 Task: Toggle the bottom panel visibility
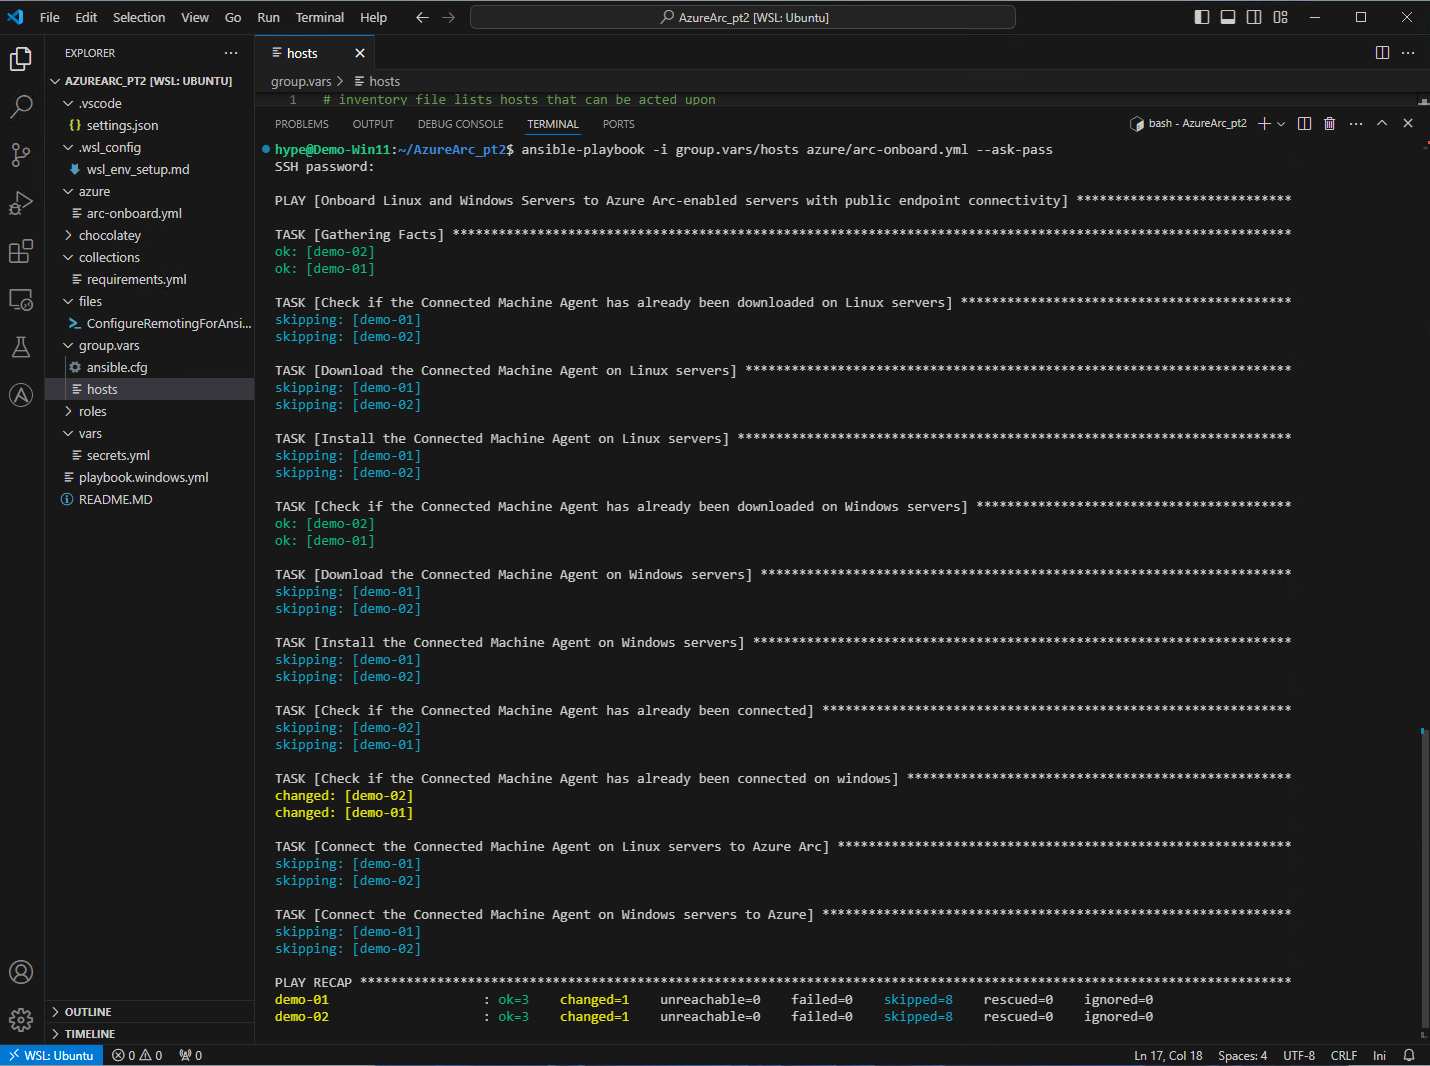(1228, 17)
